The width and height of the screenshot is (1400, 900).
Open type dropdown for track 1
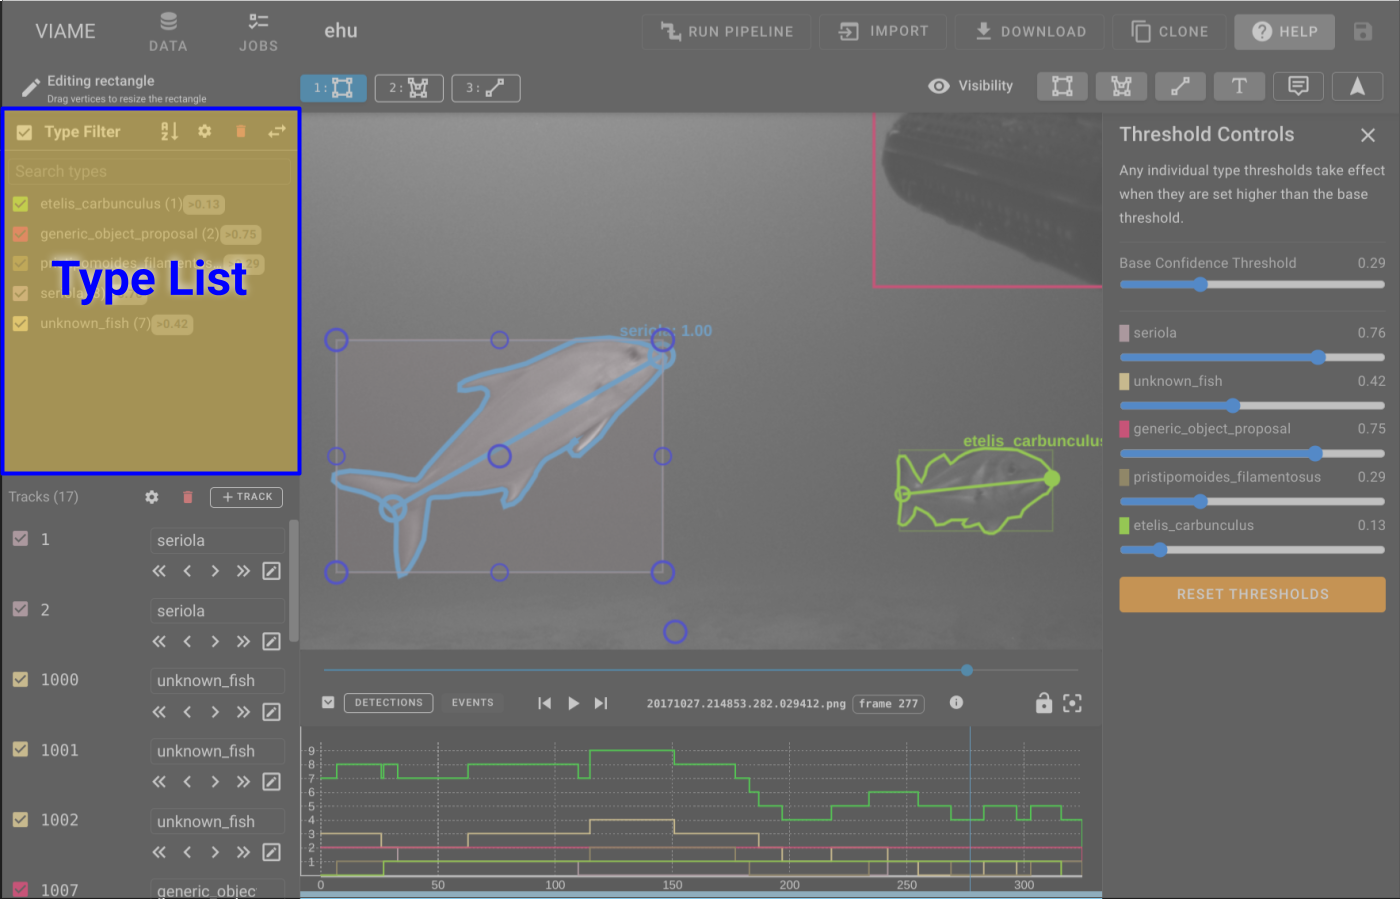(217, 540)
